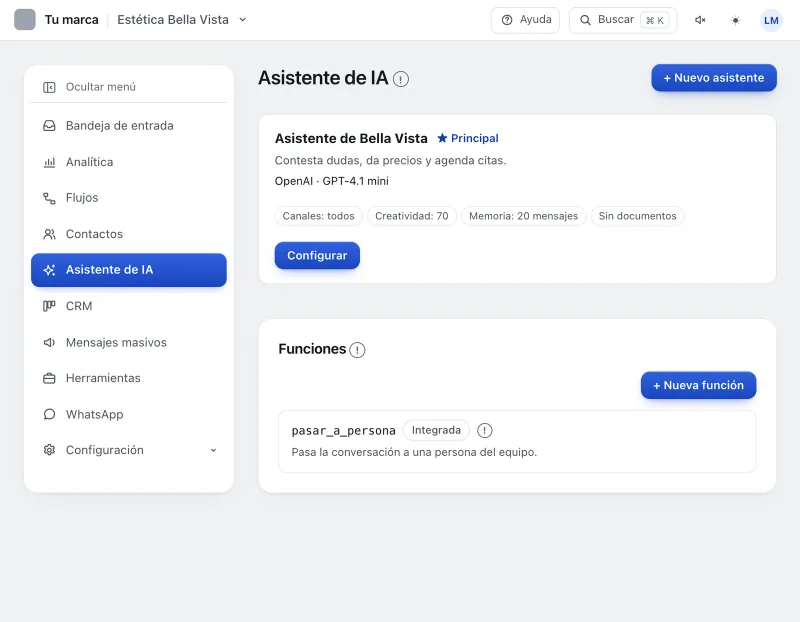Click info icon next to Asistente de IA heading
The width and height of the screenshot is (800, 622).
(401, 80)
